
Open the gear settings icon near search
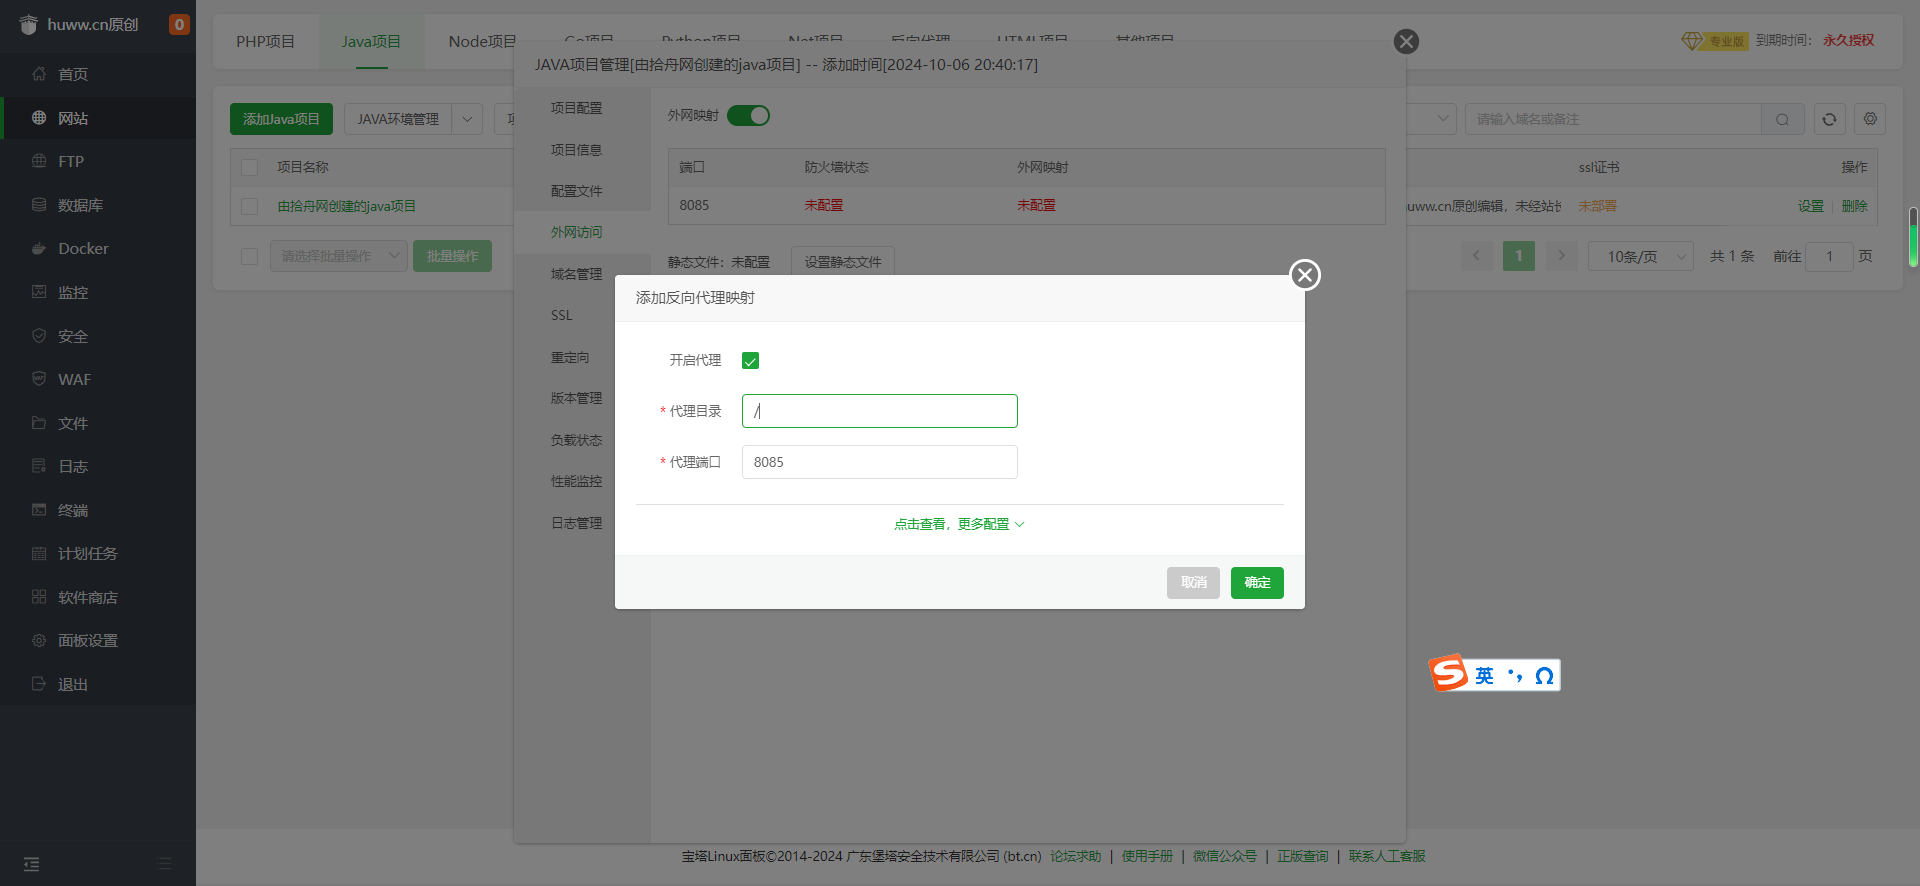click(1870, 119)
